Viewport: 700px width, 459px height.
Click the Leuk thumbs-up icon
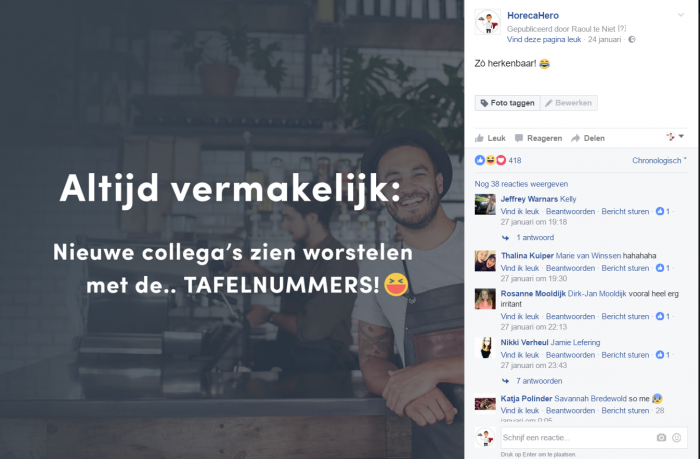(479, 138)
